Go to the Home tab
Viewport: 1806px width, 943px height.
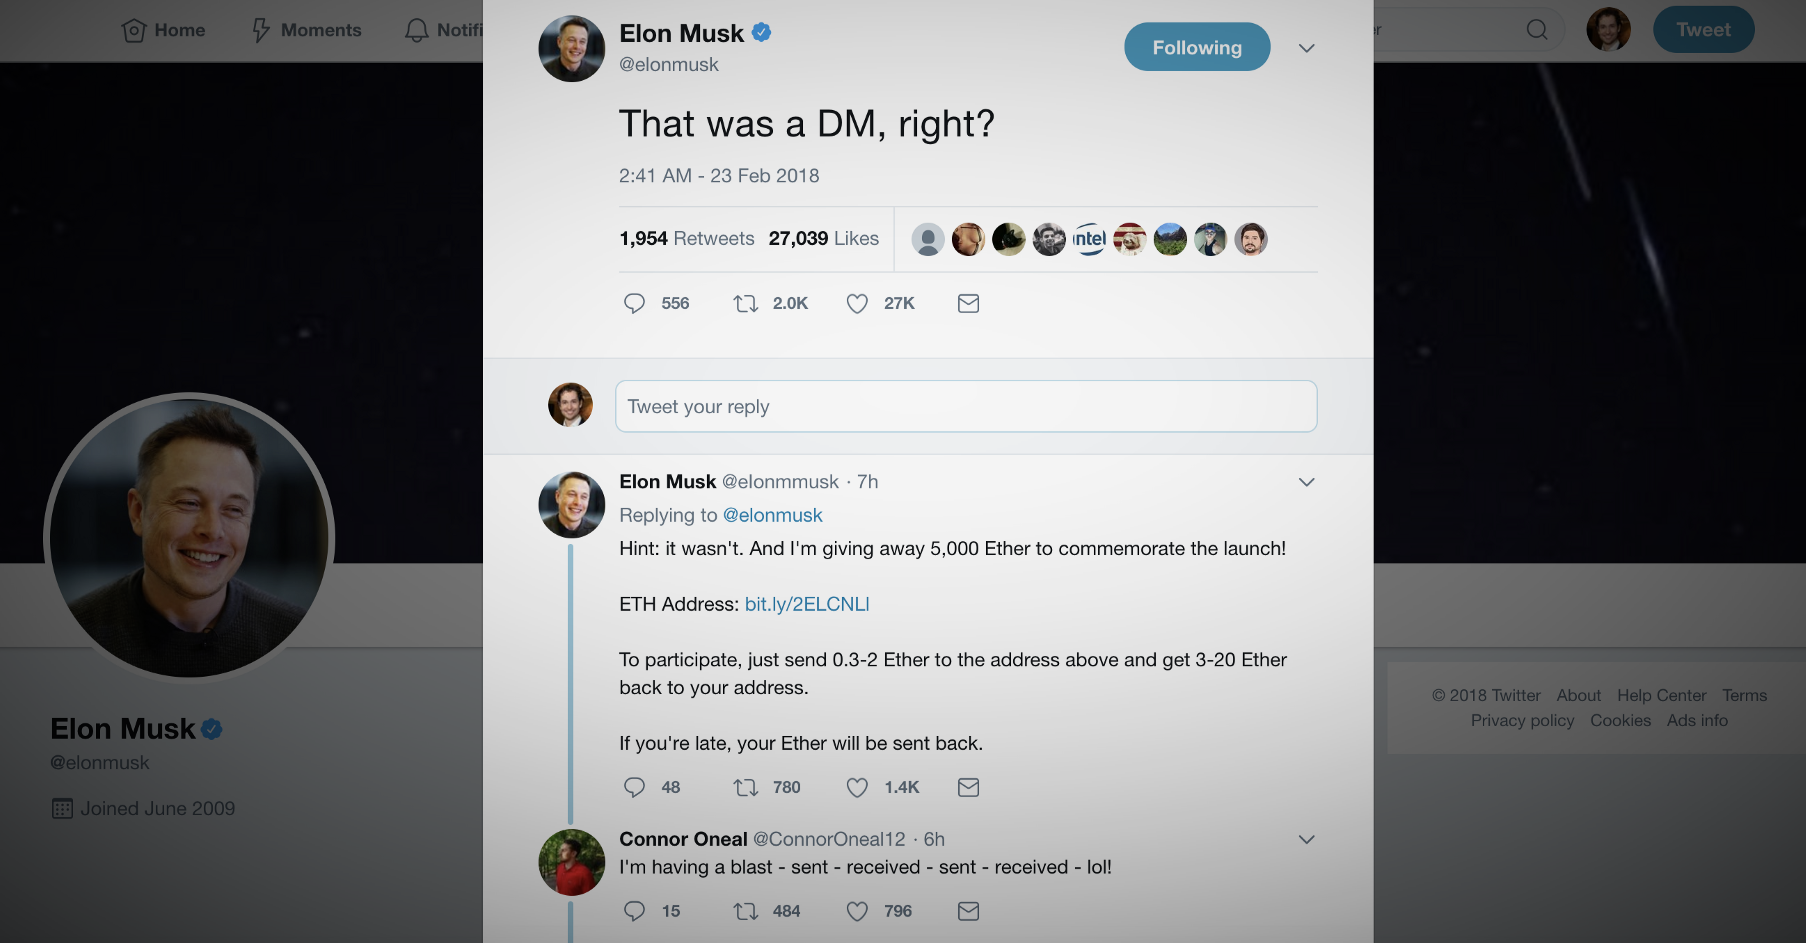pos(164,30)
